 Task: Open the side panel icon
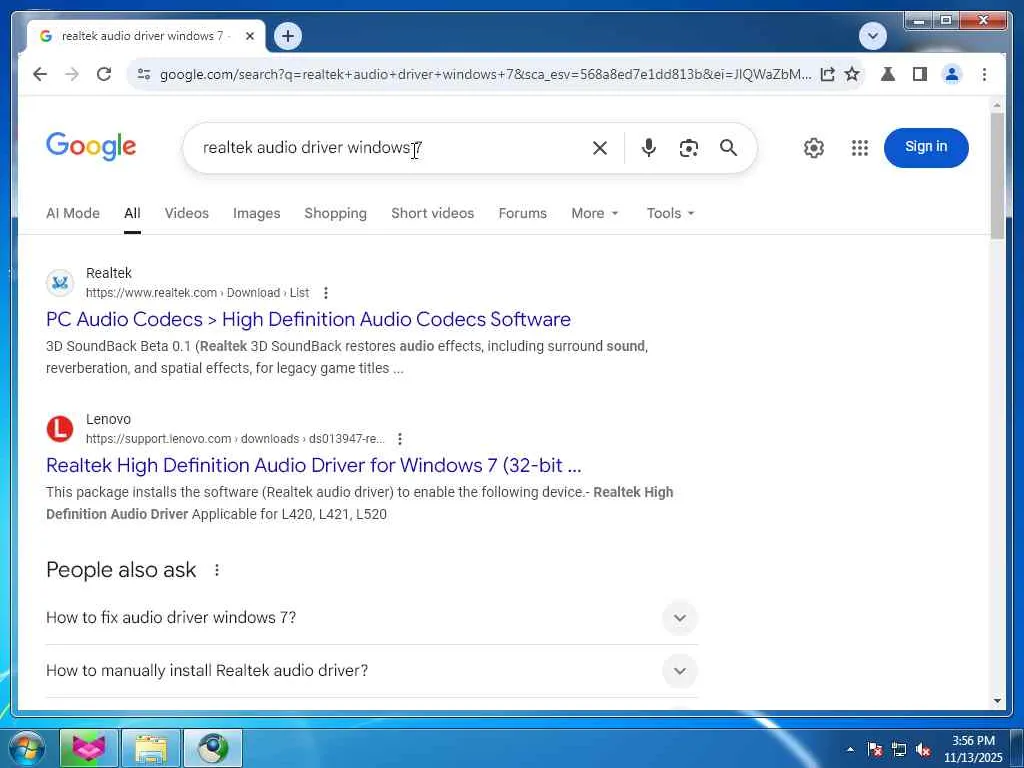tap(920, 74)
